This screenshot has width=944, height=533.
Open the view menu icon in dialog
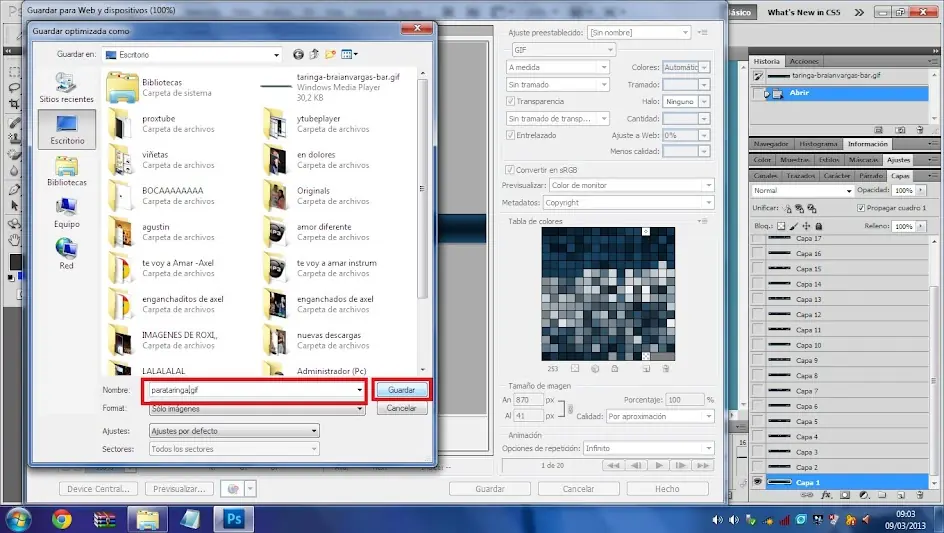tap(349, 55)
